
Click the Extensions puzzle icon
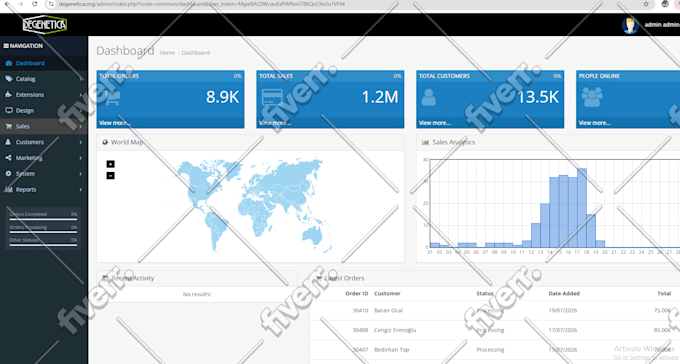coord(9,95)
